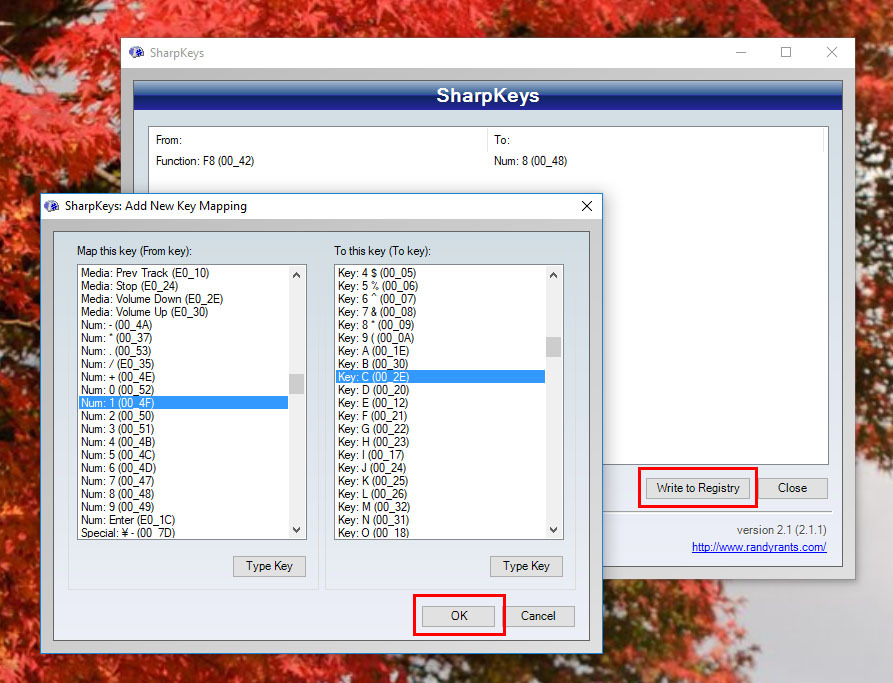Maximize the SharpKeys main window
The width and height of the screenshot is (893, 683).
click(x=786, y=53)
